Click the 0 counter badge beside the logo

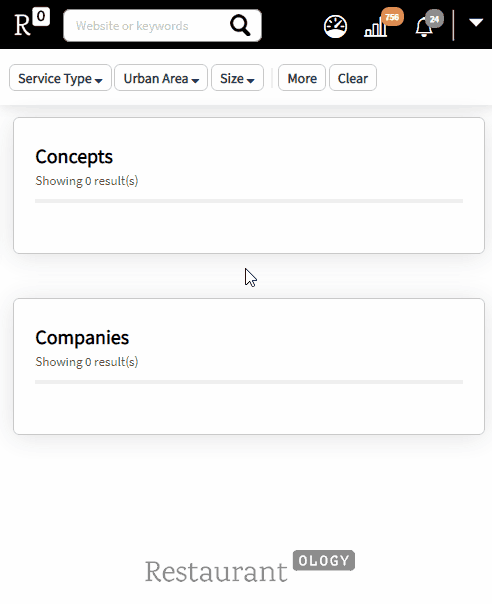coord(41,17)
